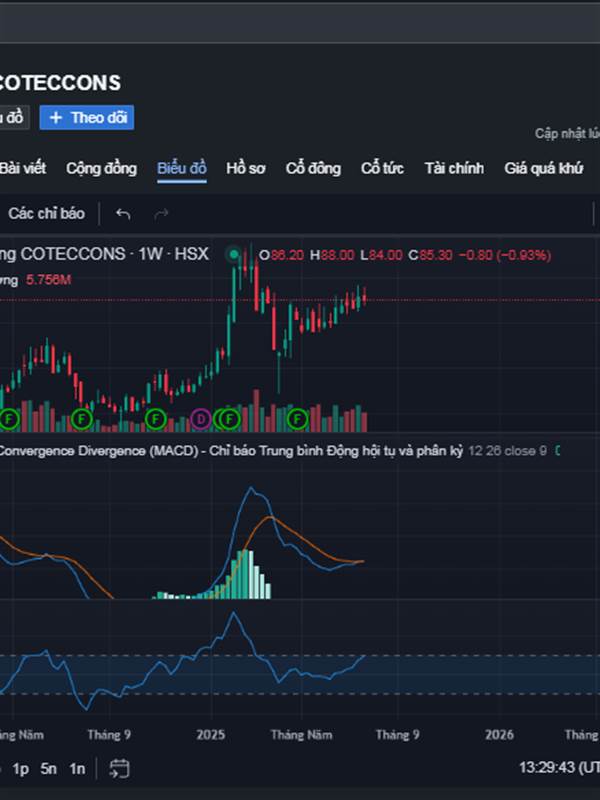Open the Bài viết tab
The width and height of the screenshot is (600, 800).
coord(23,168)
